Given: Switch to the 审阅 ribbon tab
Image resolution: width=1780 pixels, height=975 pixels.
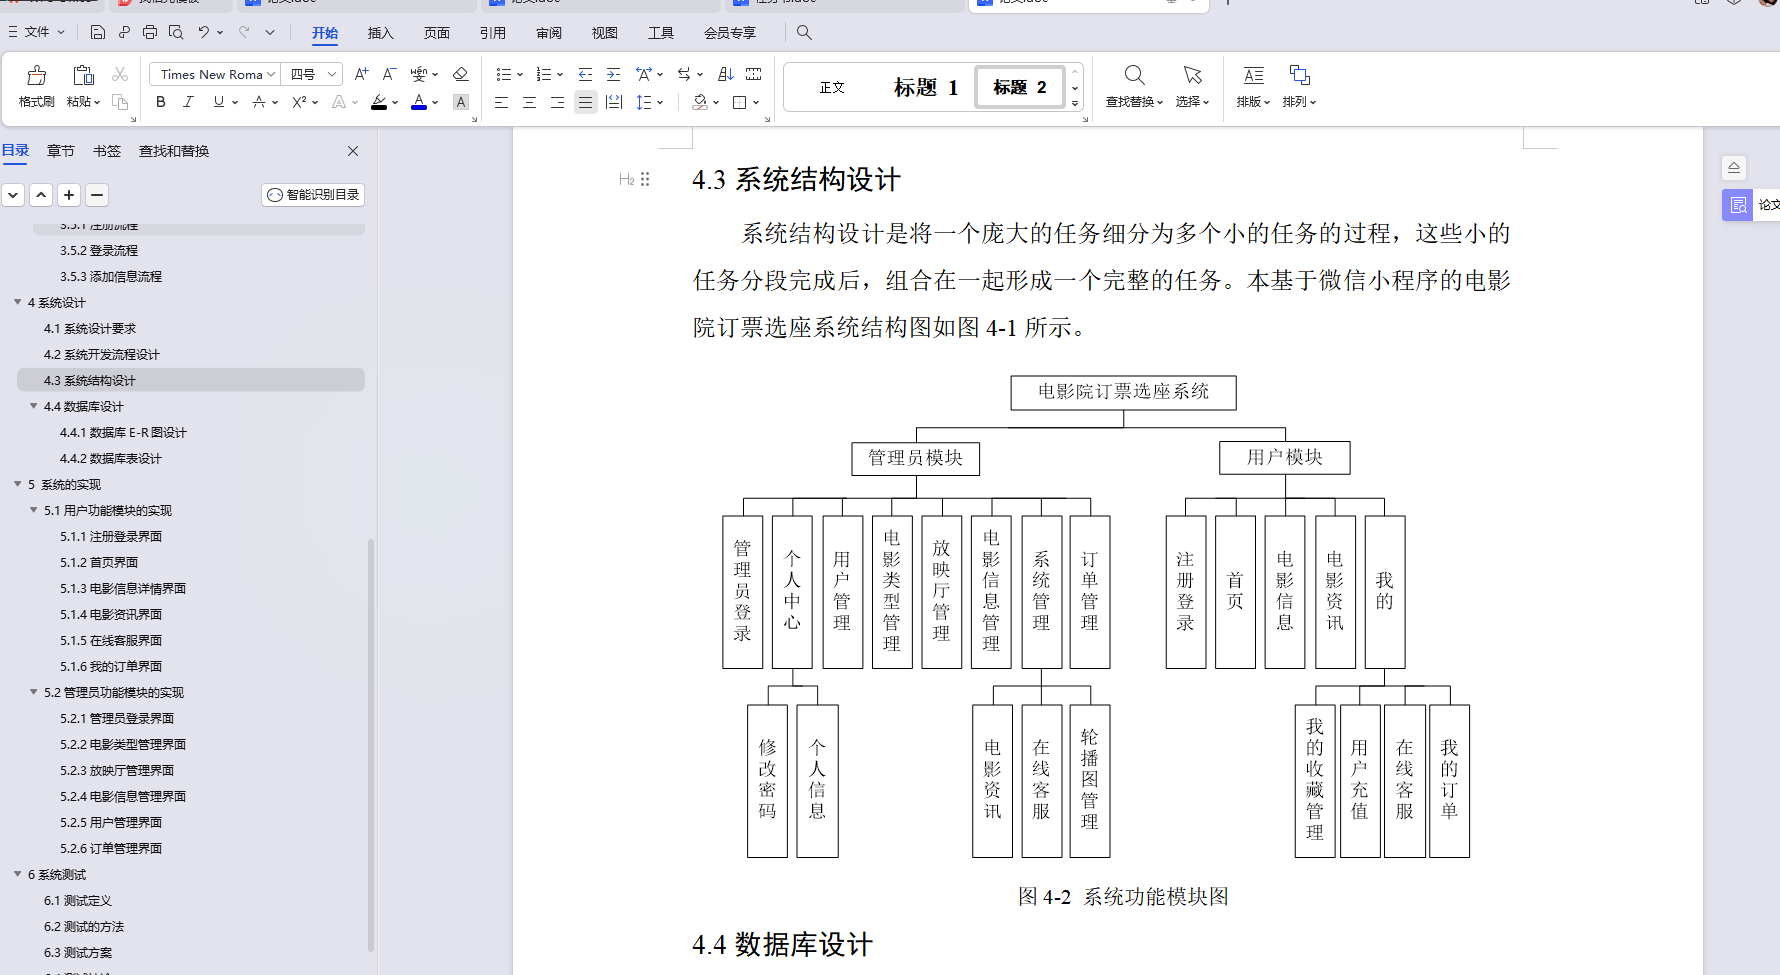Looking at the screenshot, I should pos(548,33).
